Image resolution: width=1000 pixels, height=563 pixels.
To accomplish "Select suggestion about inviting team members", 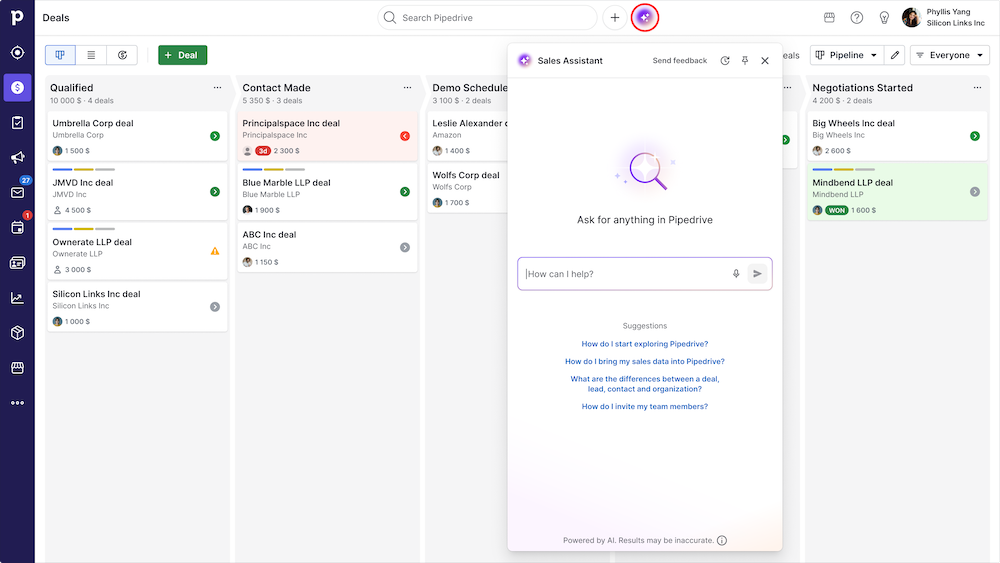I will [644, 407].
